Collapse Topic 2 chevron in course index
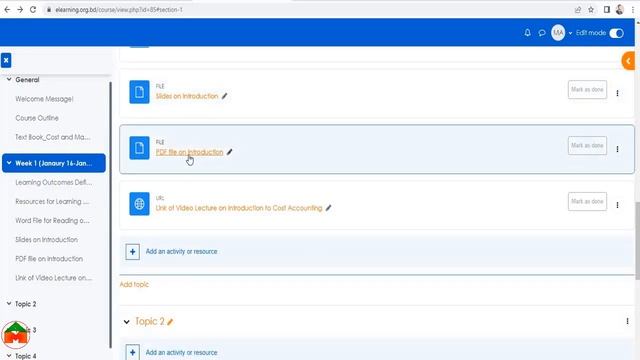640x360 pixels. coord(9,304)
